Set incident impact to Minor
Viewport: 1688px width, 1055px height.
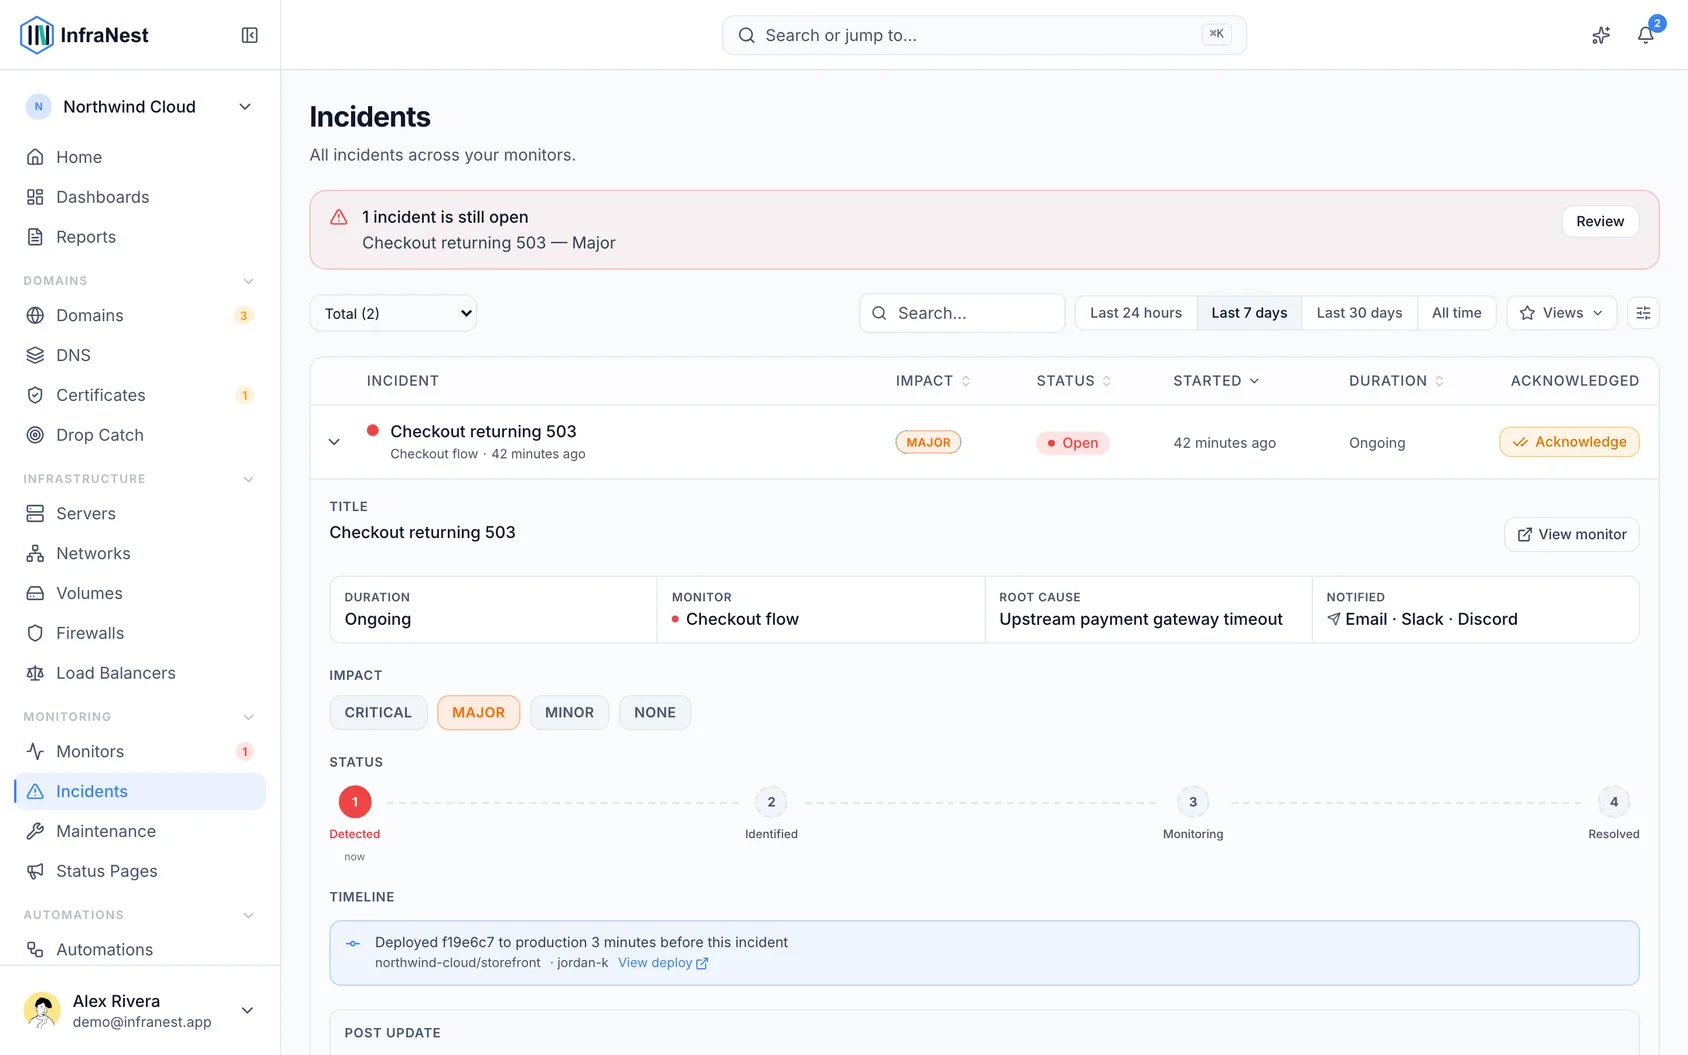click(x=569, y=712)
